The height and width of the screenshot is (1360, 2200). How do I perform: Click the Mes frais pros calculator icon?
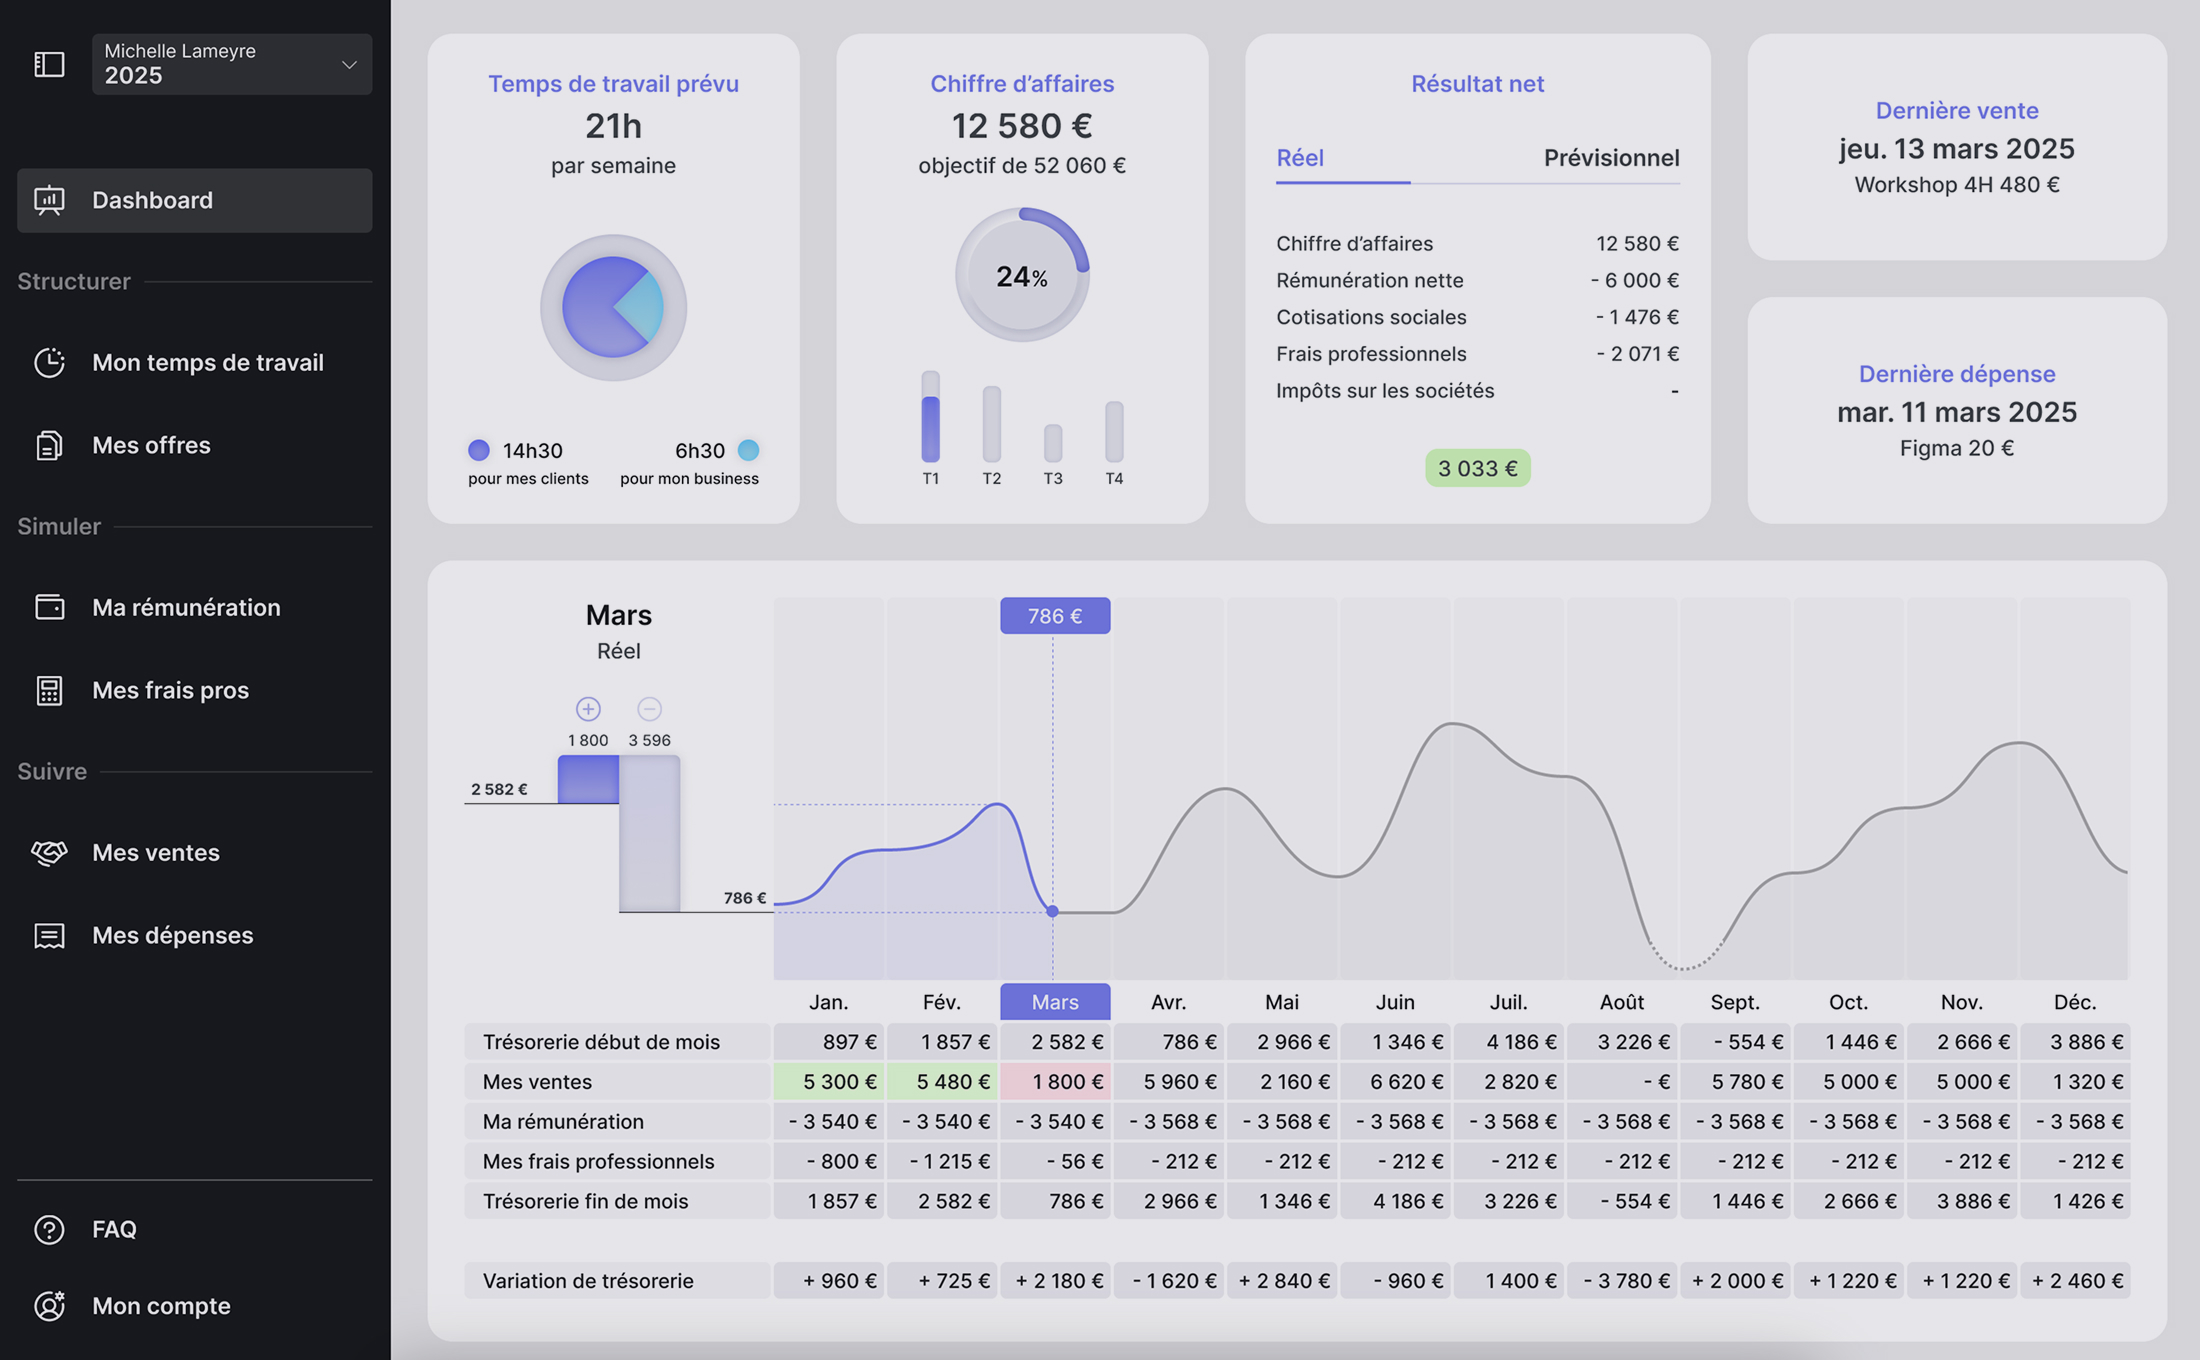[49, 690]
